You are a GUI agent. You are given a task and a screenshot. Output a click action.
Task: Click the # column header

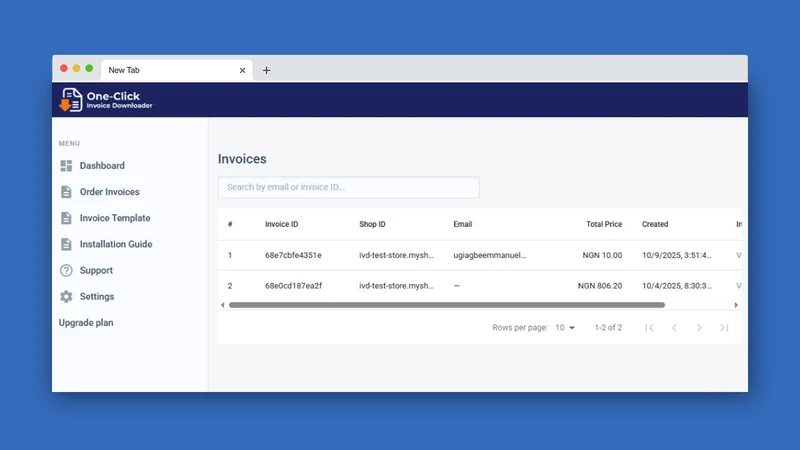[230, 224]
